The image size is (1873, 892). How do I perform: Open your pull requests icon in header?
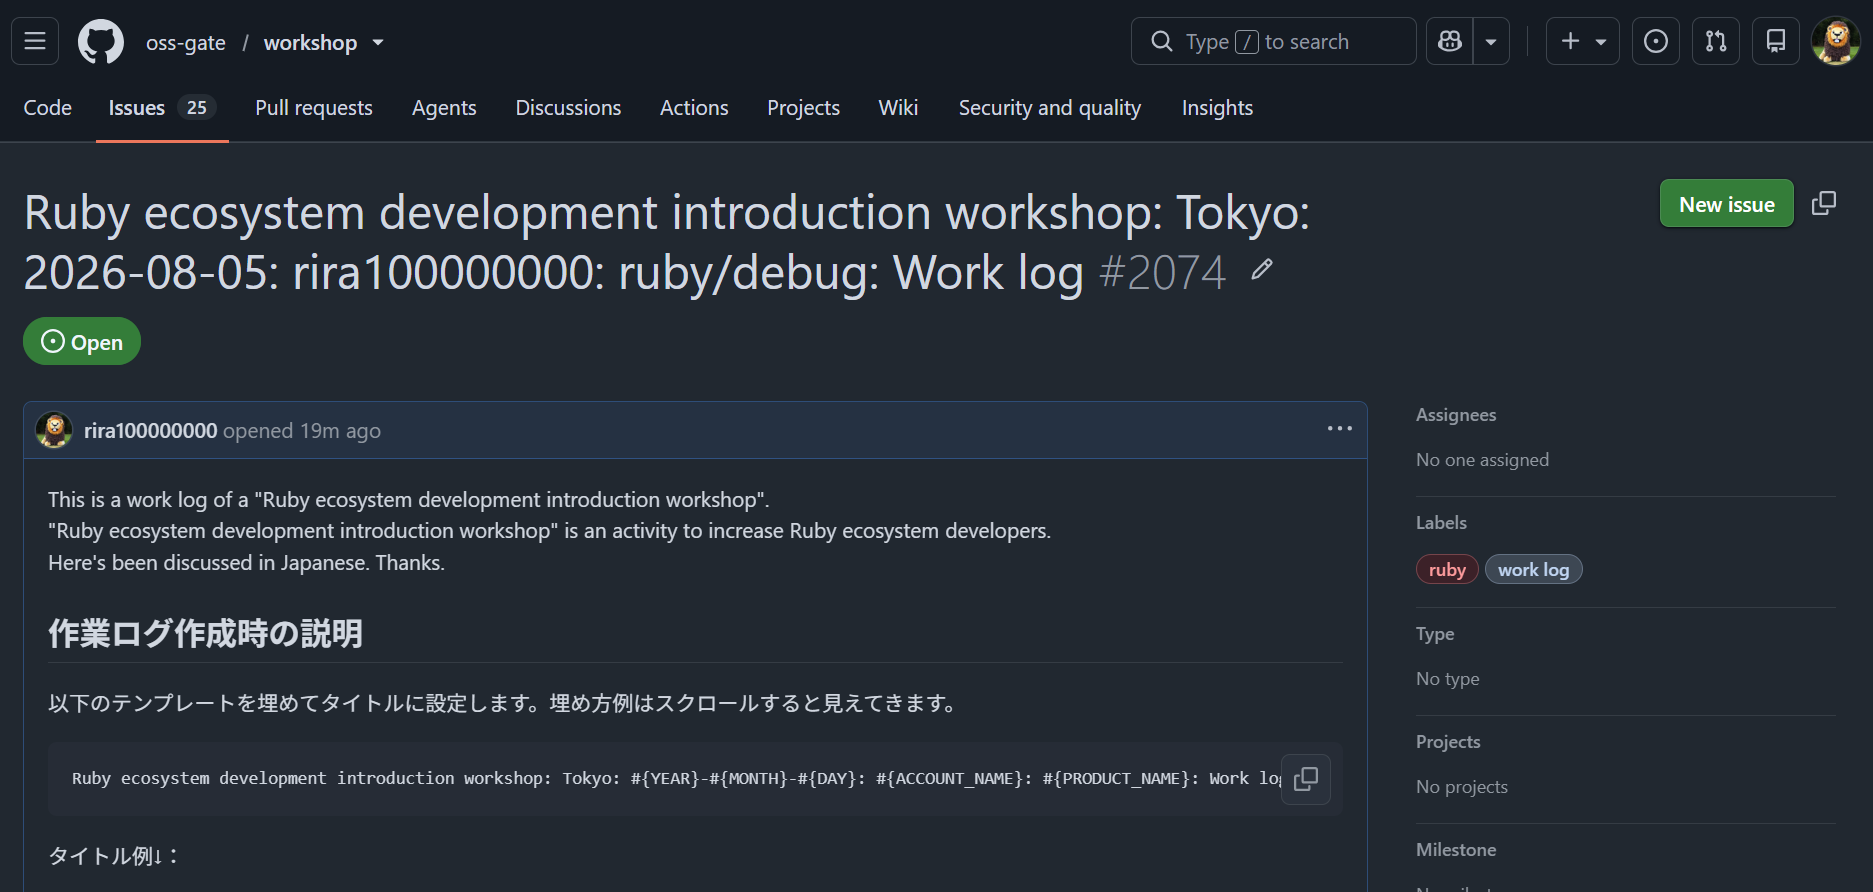point(1716,41)
